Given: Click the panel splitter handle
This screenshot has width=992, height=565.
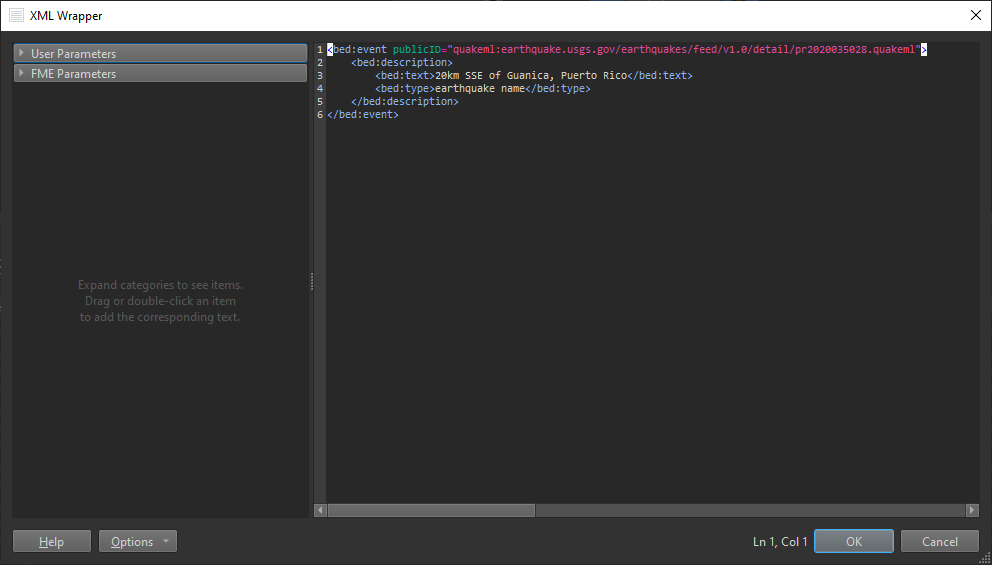Looking at the screenshot, I should pyautogui.click(x=311, y=282).
